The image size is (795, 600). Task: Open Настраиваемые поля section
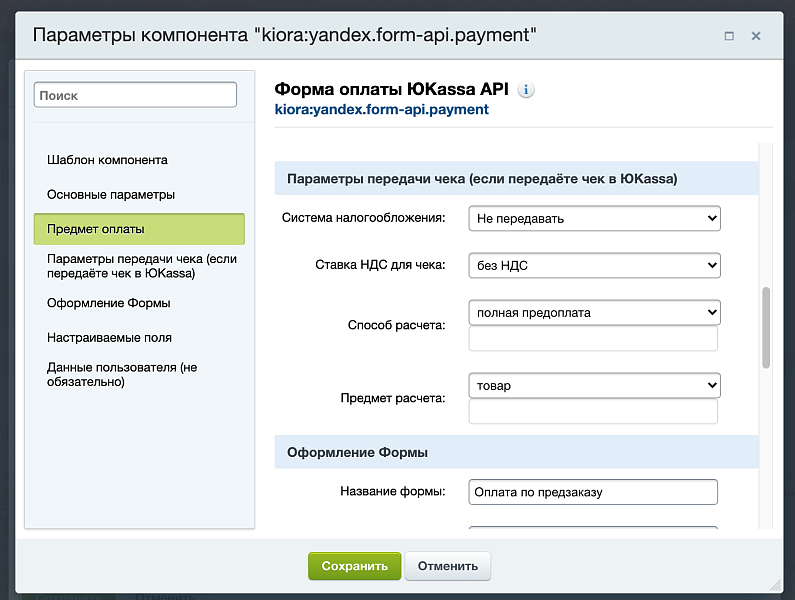click(x=109, y=338)
